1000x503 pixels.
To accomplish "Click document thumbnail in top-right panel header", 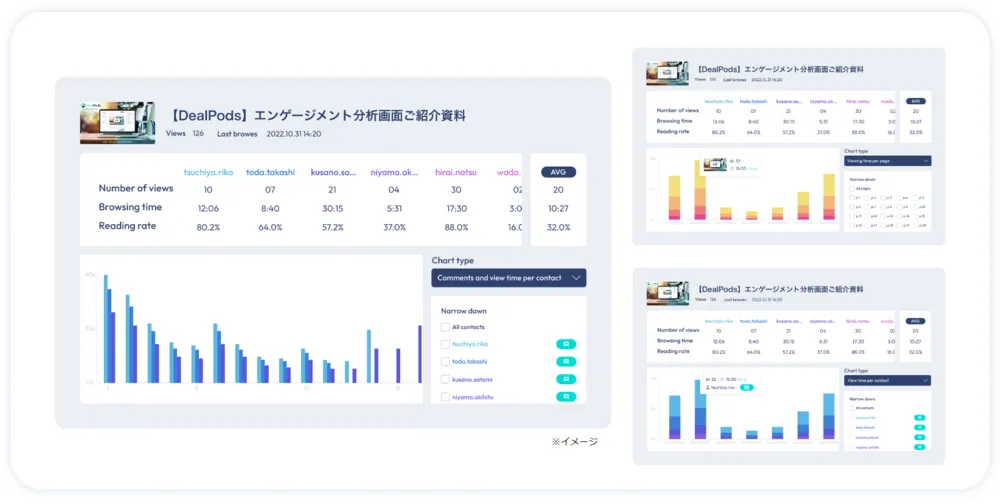I will [x=667, y=73].
